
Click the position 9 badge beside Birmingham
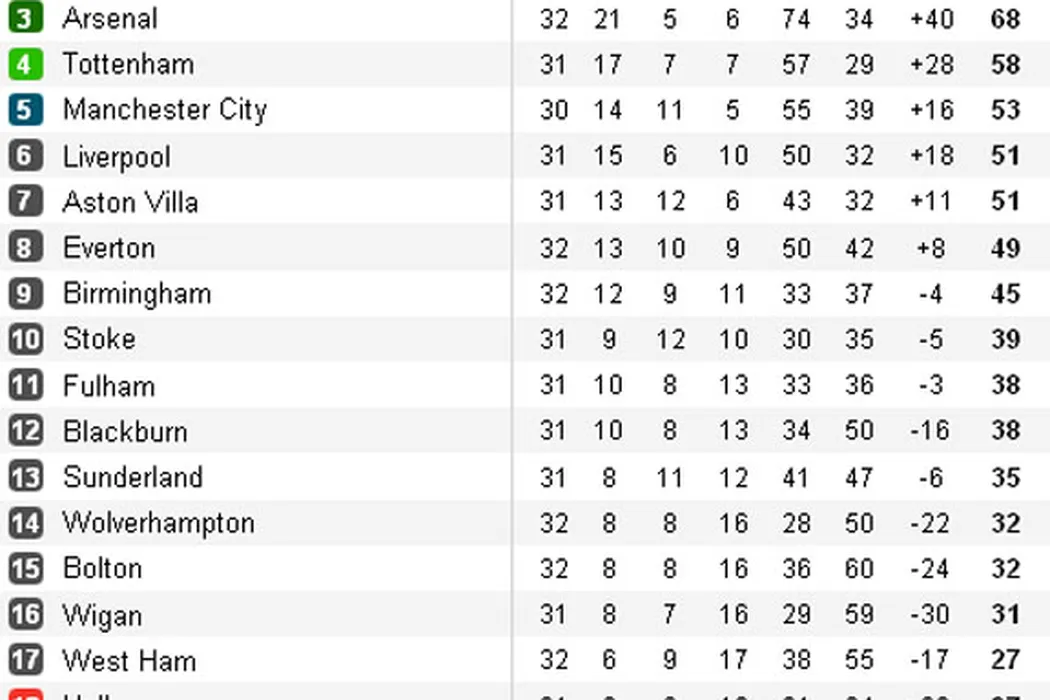pyautogui.click(x=25, y=294)
